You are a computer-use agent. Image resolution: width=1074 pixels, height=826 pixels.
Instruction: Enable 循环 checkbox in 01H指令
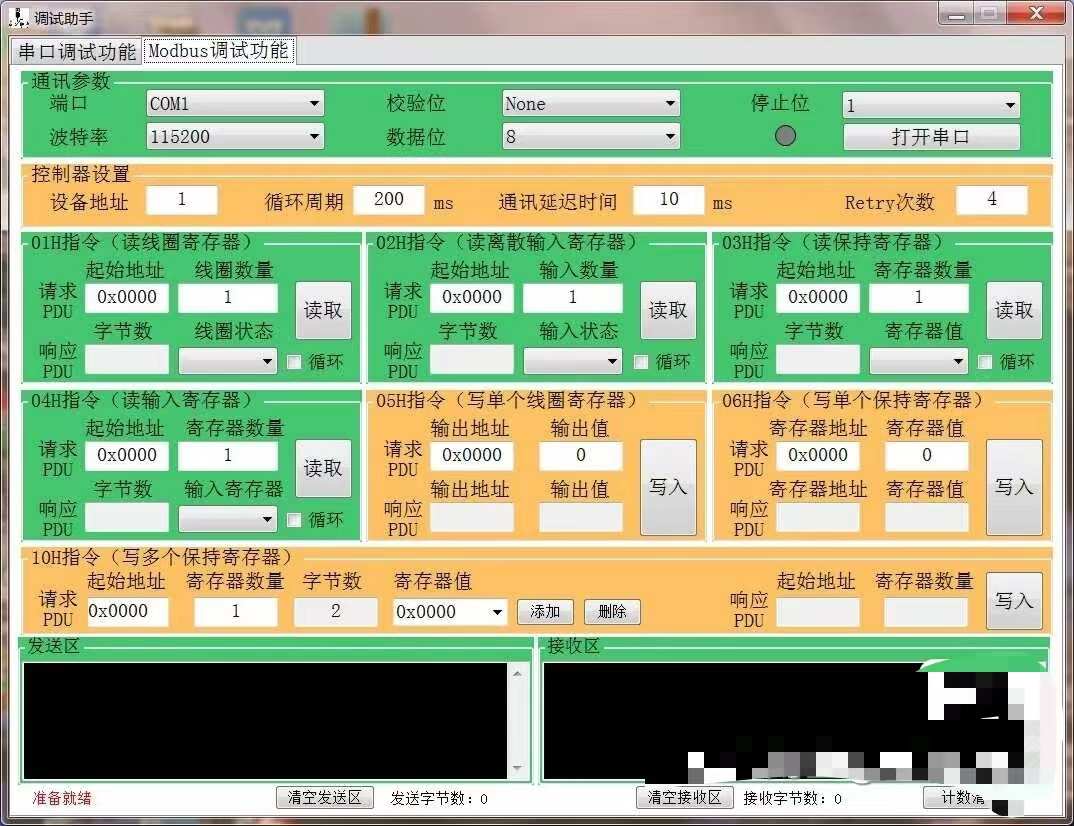click(295, 362)
